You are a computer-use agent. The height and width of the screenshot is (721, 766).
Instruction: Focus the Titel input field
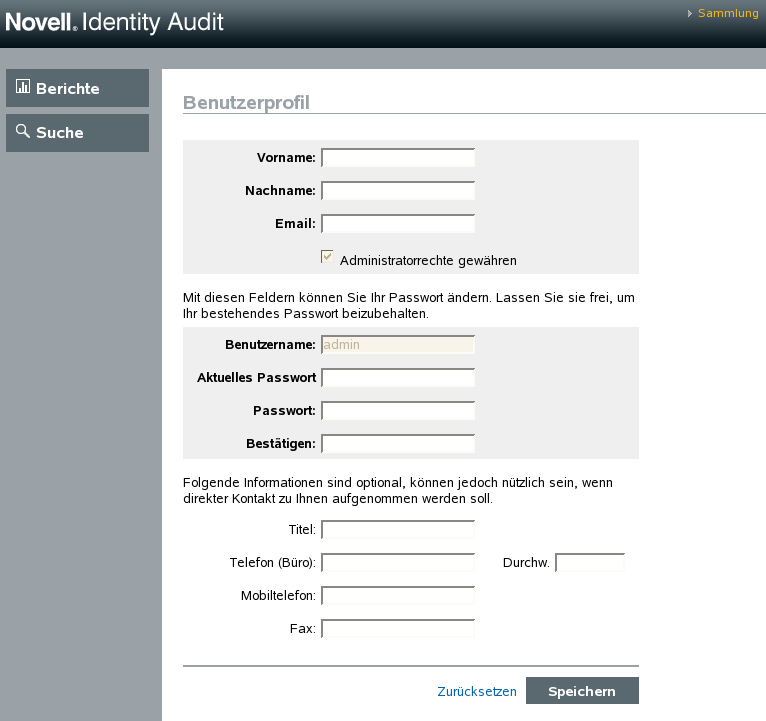[x=398, y=529]
